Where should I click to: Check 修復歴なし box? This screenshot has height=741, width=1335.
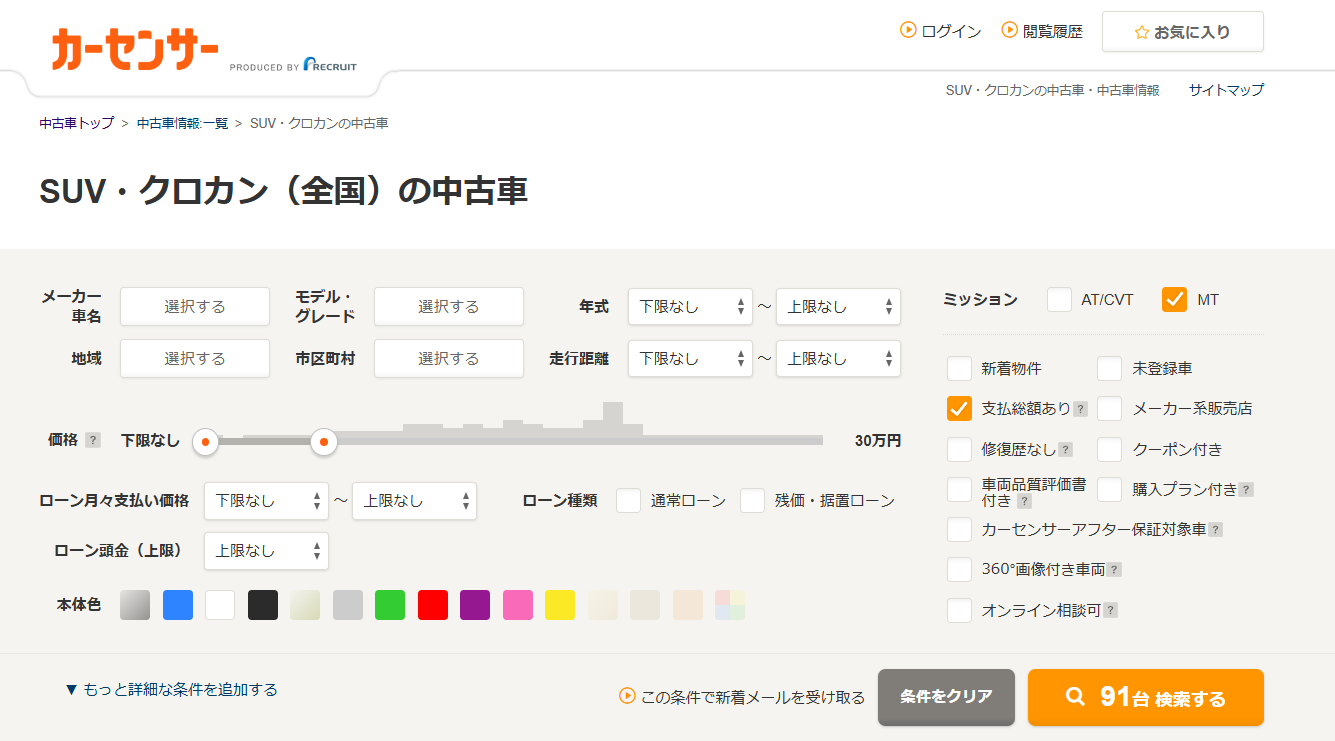pyautogui.click(x=959, y=449)
